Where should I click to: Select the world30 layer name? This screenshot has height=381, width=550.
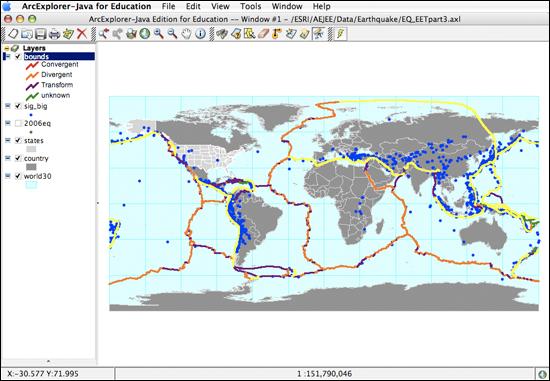coord(38,176)
